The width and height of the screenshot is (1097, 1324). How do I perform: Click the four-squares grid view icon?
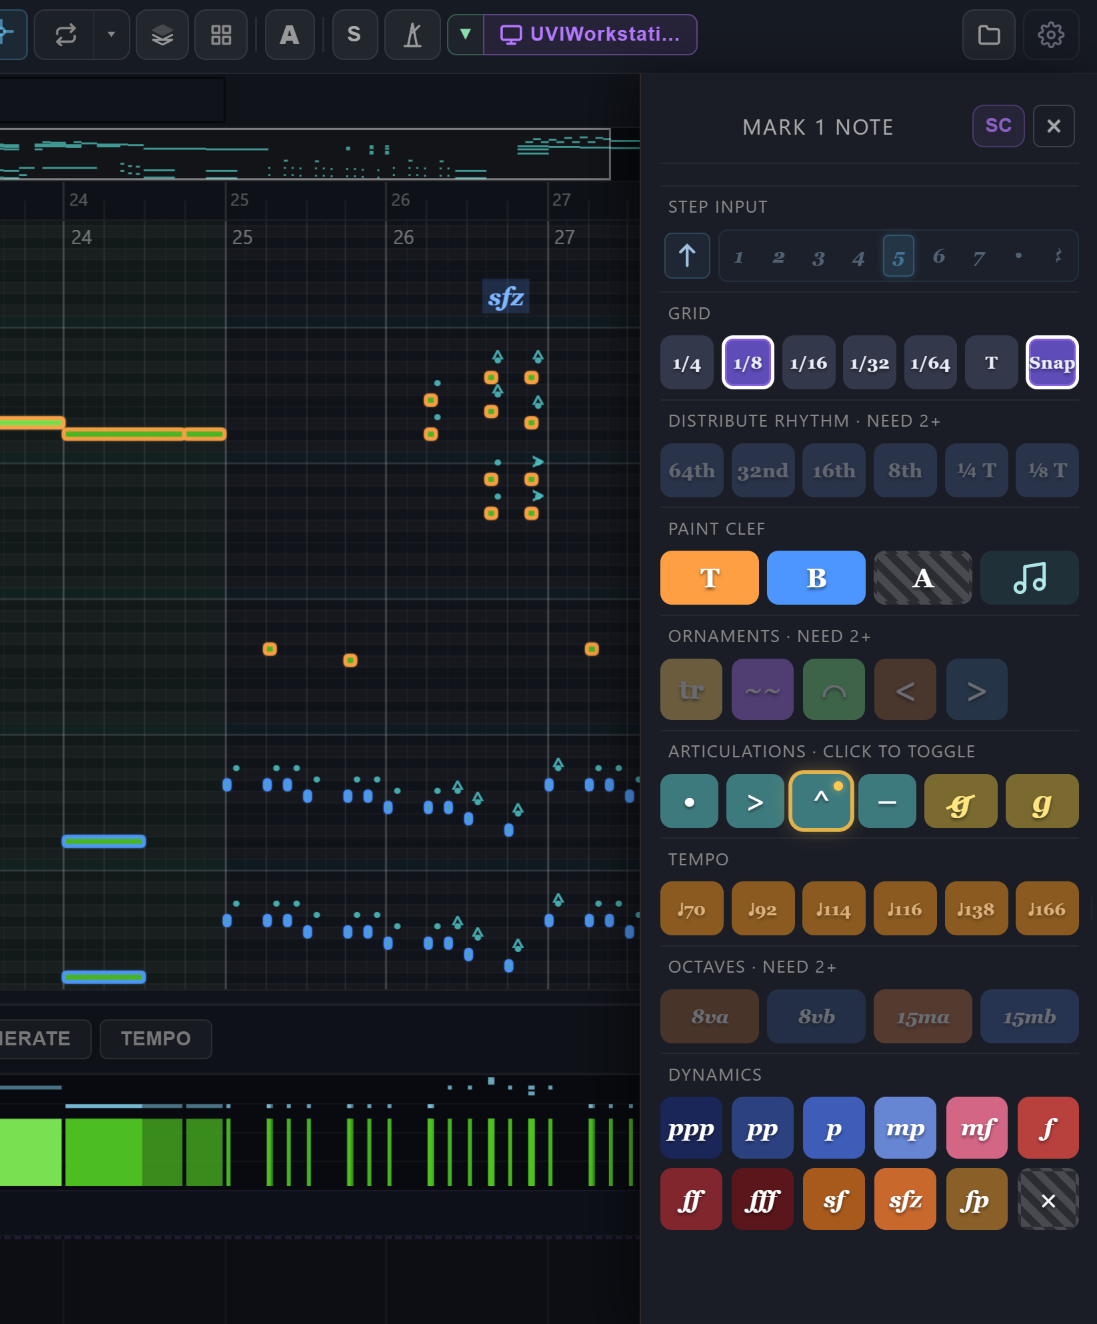(x=221, y=35)
